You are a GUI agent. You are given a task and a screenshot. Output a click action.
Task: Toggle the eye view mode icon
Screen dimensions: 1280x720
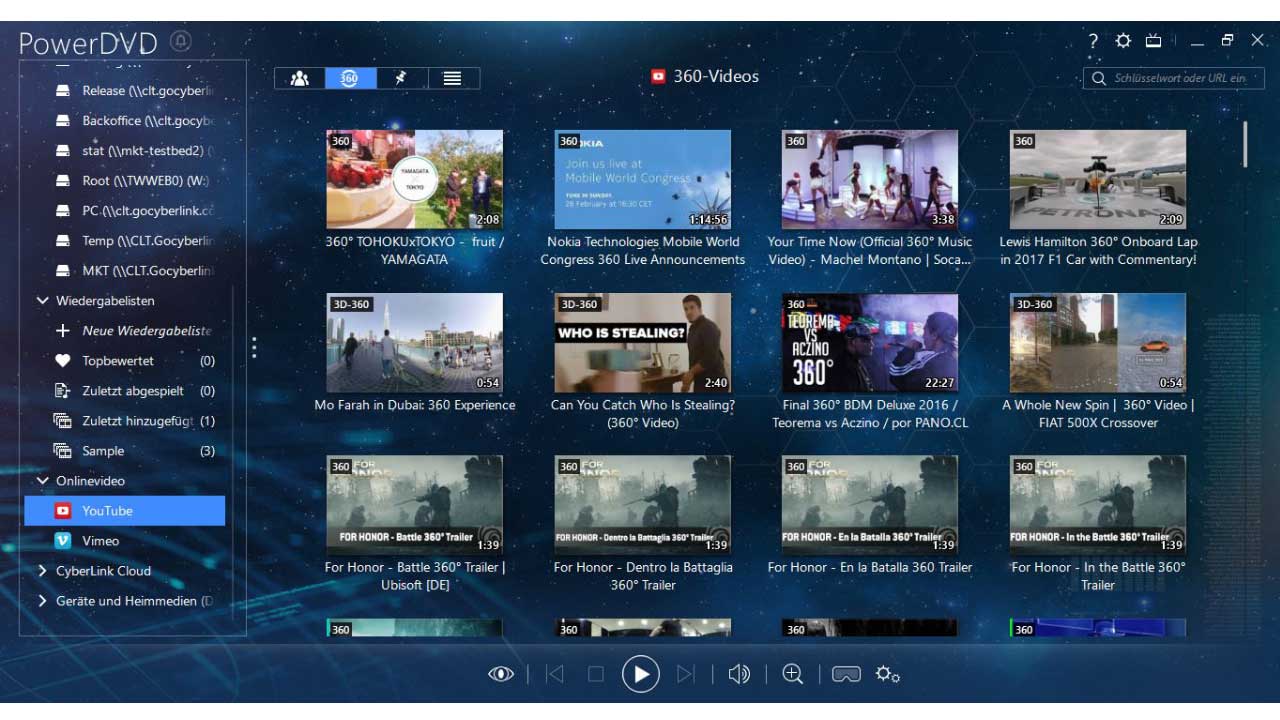click(500, 674)
